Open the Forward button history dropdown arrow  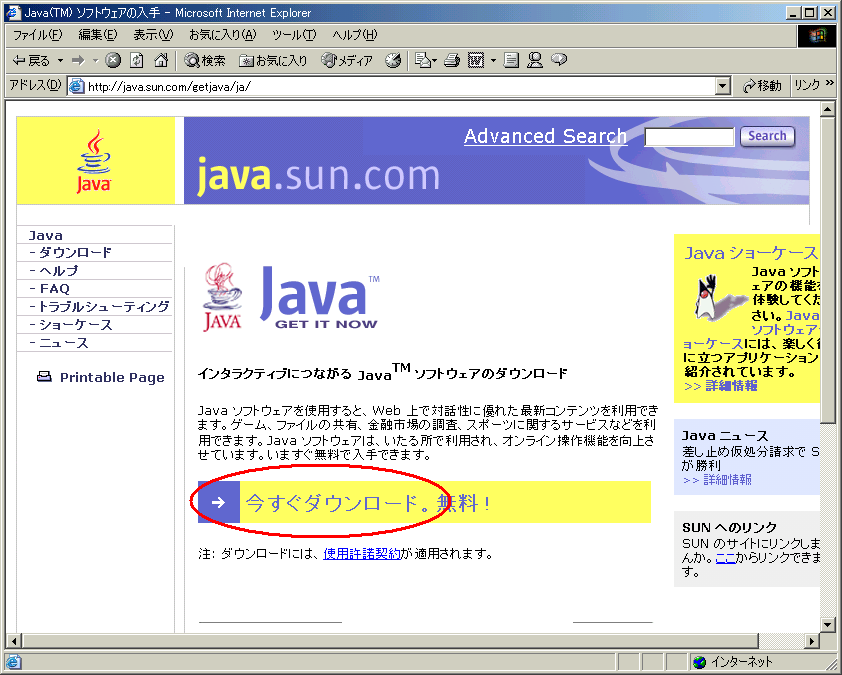pyautogui.click(x=96, y=61)
